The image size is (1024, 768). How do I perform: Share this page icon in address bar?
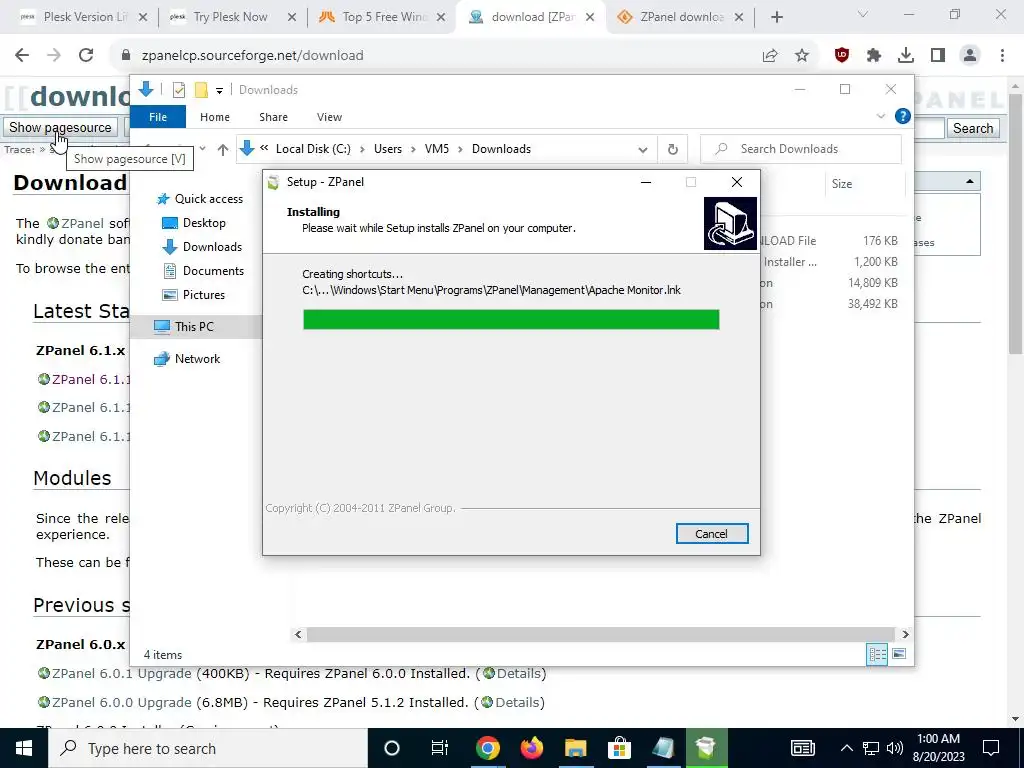pyautogui.click(x=770, y=56)
